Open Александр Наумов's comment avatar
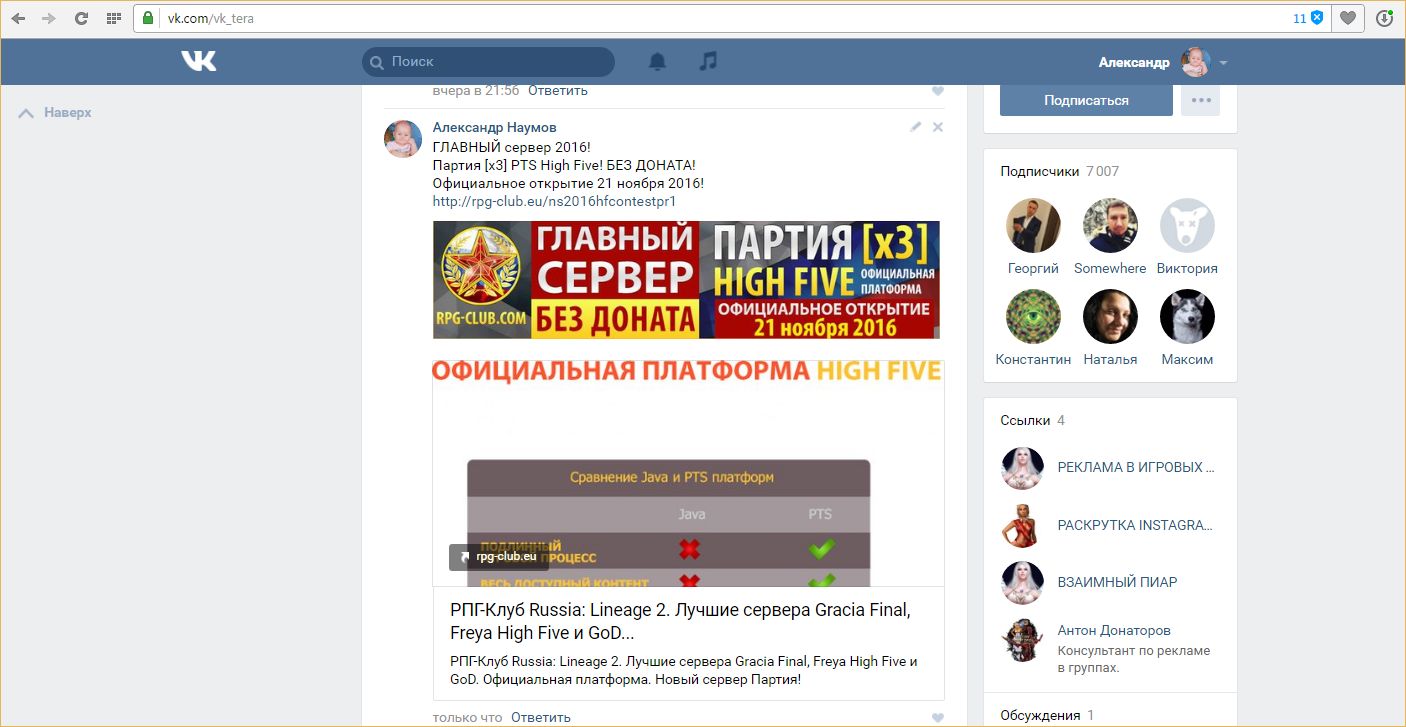The width and height of the screenshot is (1406, 727). (x=403, y=139)
